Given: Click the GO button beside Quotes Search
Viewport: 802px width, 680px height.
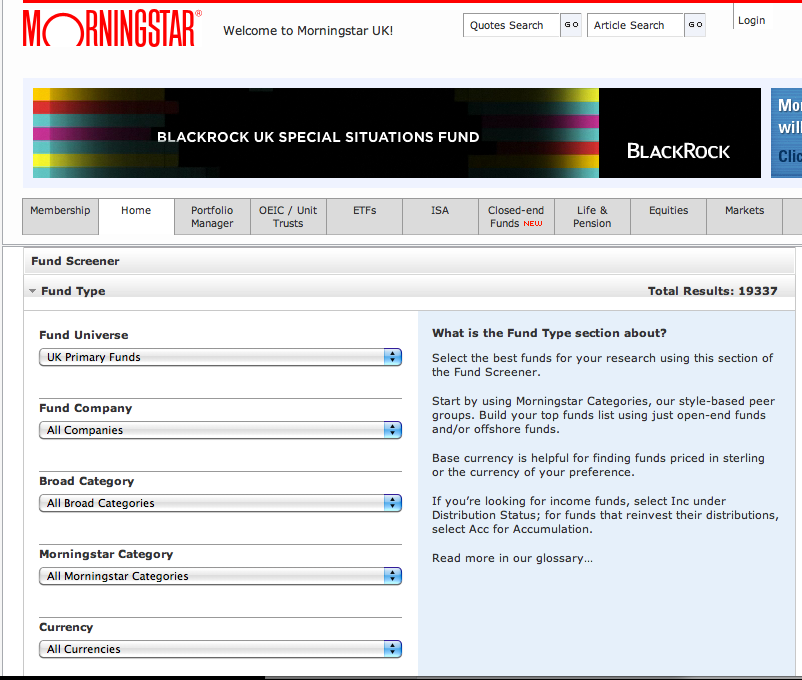Looking at the screenshot, I should coord(571,25).
